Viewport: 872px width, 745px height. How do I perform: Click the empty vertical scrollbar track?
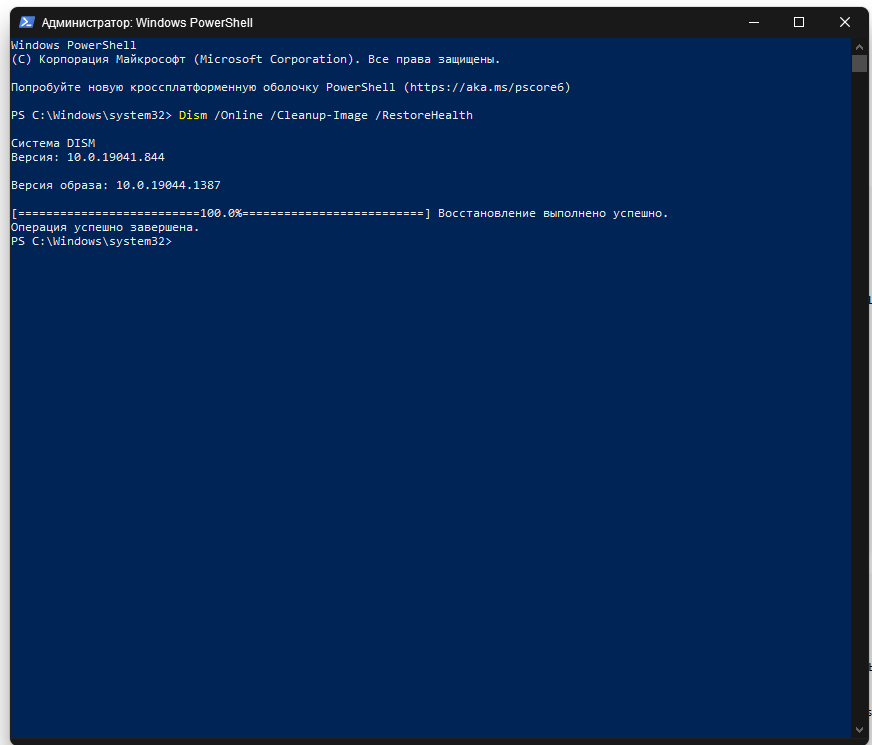coord(859,397)
